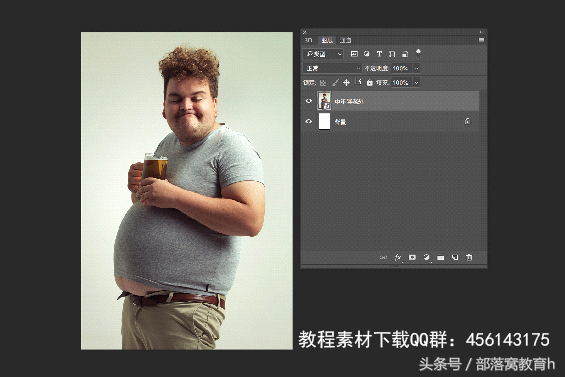This screenshot has height=377, width=565.
Task: Delete the selected layer with trash icon
Action: [469, 257]
